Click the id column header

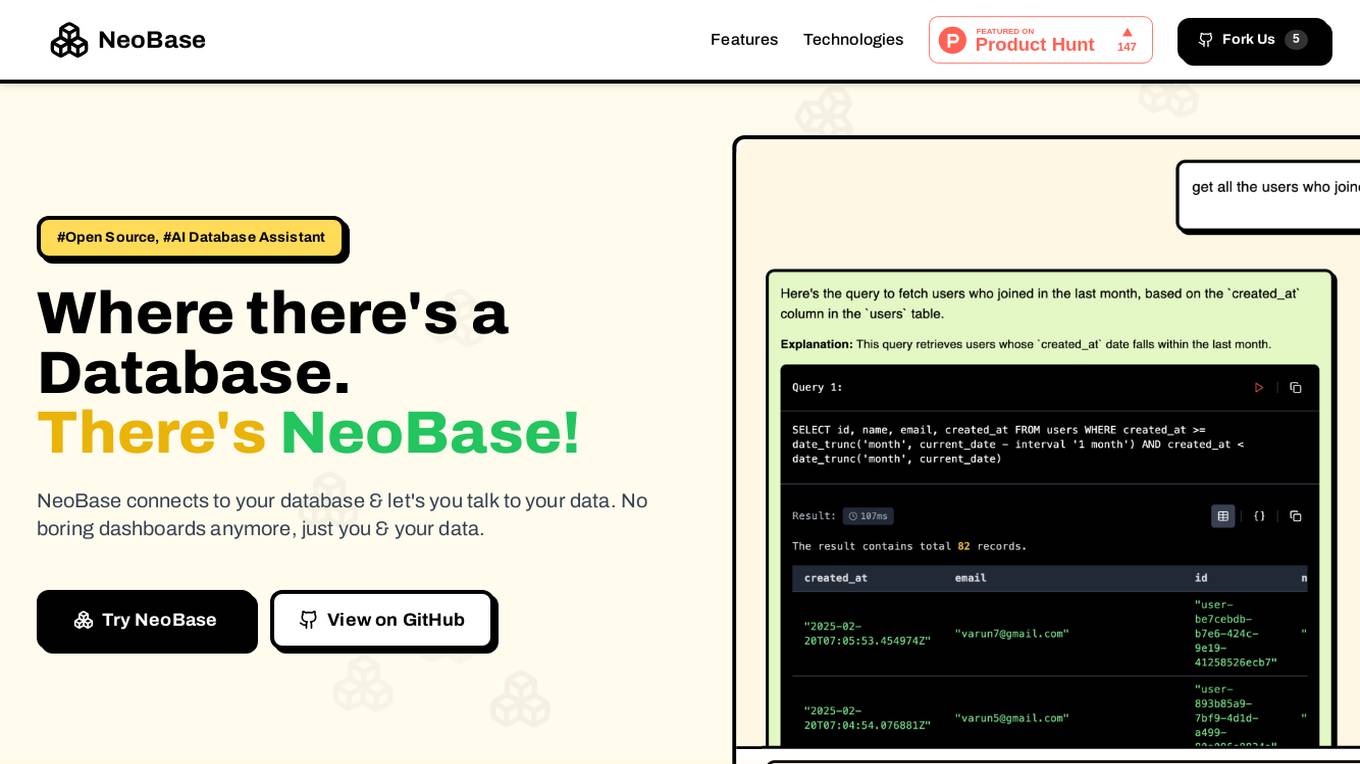click(x=1201, y=578)
